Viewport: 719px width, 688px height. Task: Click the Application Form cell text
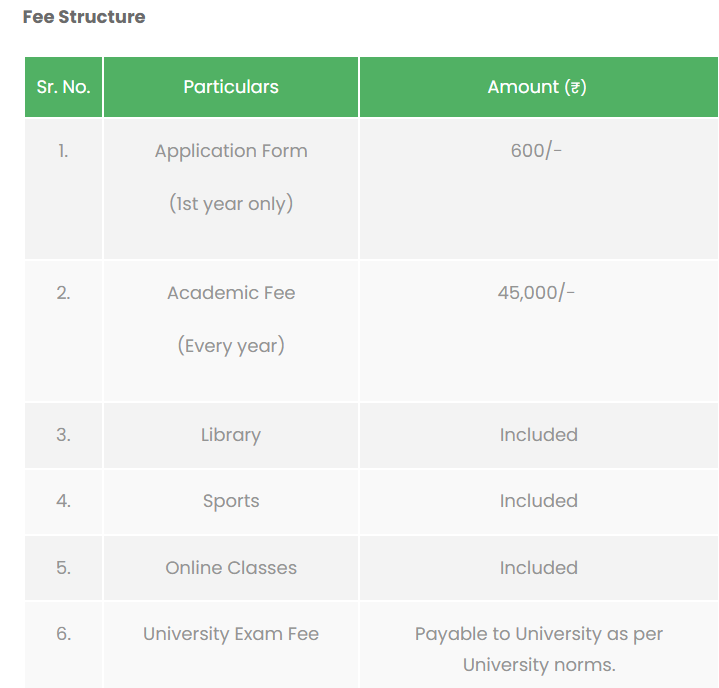click(x=231, y=151)
